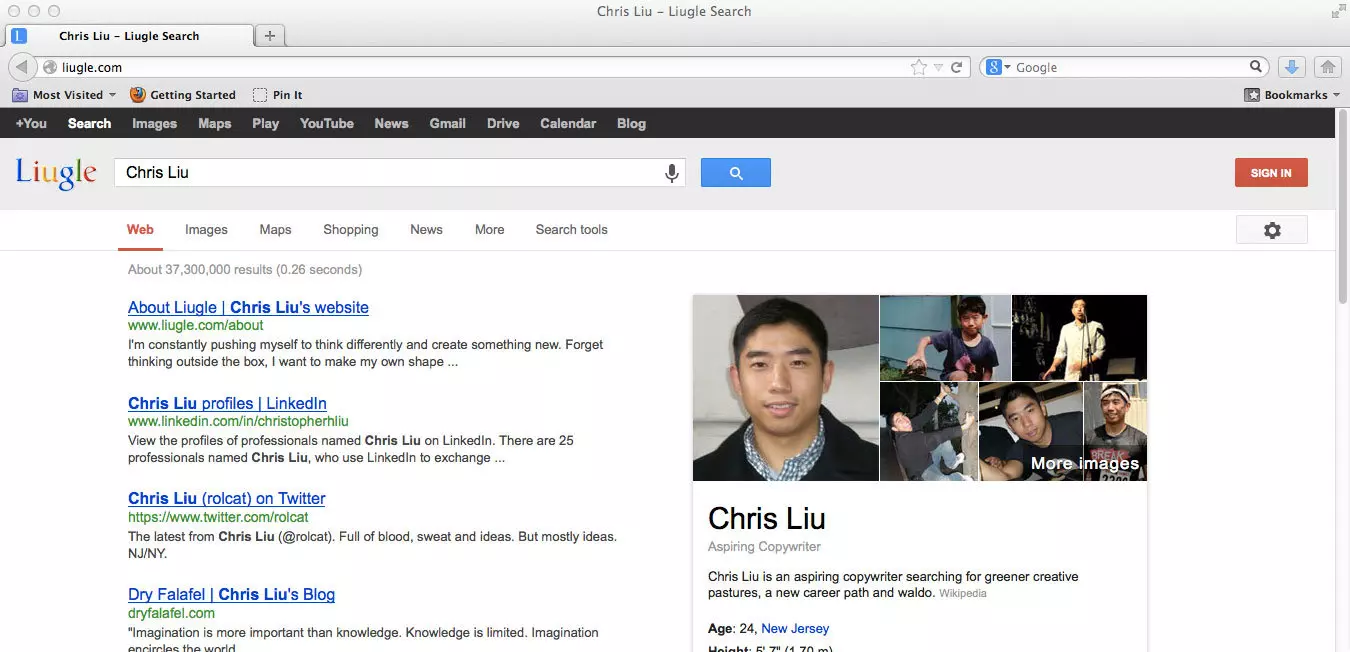Open a new tab with plus button

[269, 36]
